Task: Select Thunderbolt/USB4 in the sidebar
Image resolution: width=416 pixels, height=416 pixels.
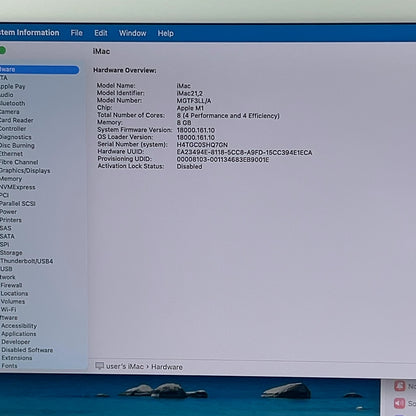Action: point(26,261)
